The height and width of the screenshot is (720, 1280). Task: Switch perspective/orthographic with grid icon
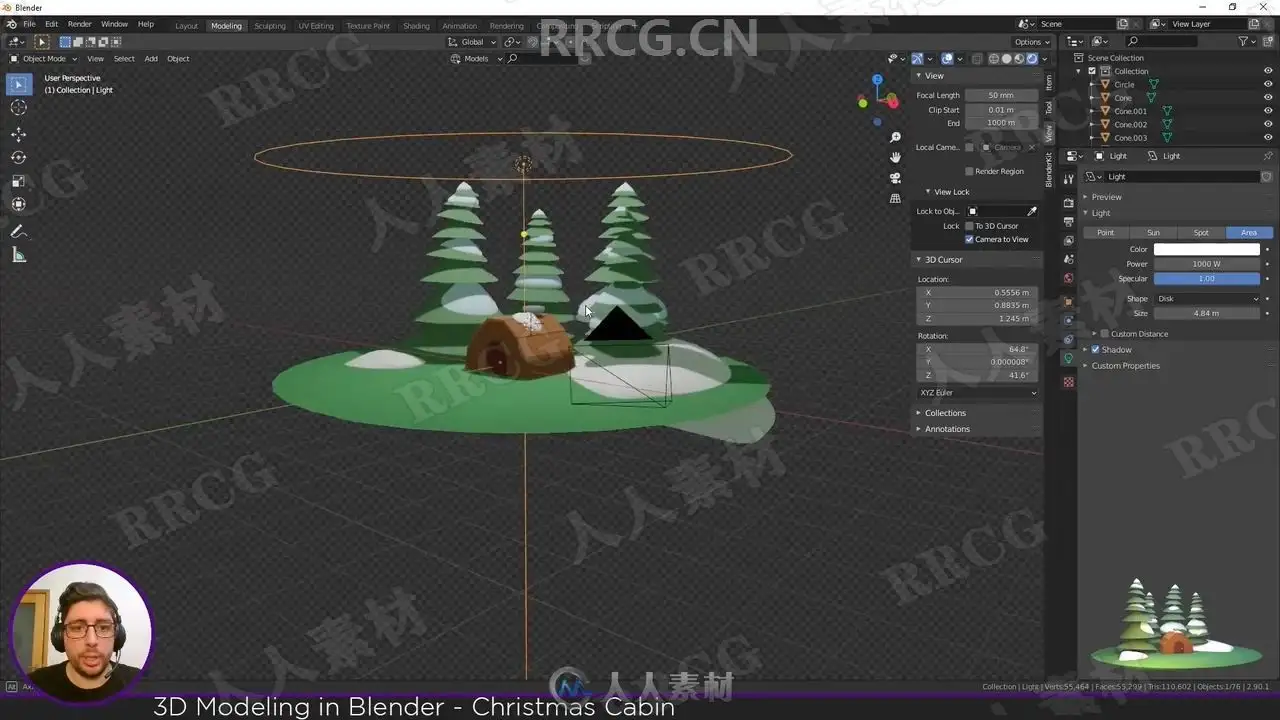(x=895, y=198)
